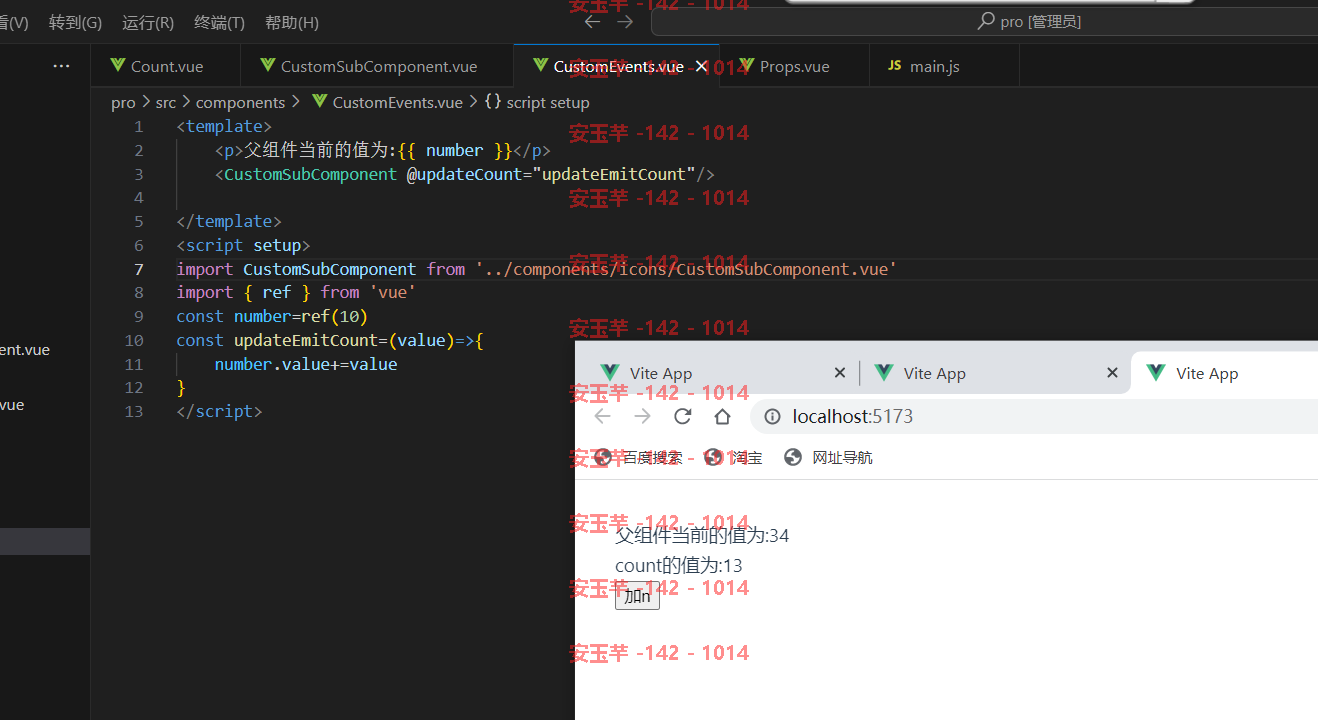Open the 终端(T) menu
The image size is (1318, 720).
click(219, 22)
